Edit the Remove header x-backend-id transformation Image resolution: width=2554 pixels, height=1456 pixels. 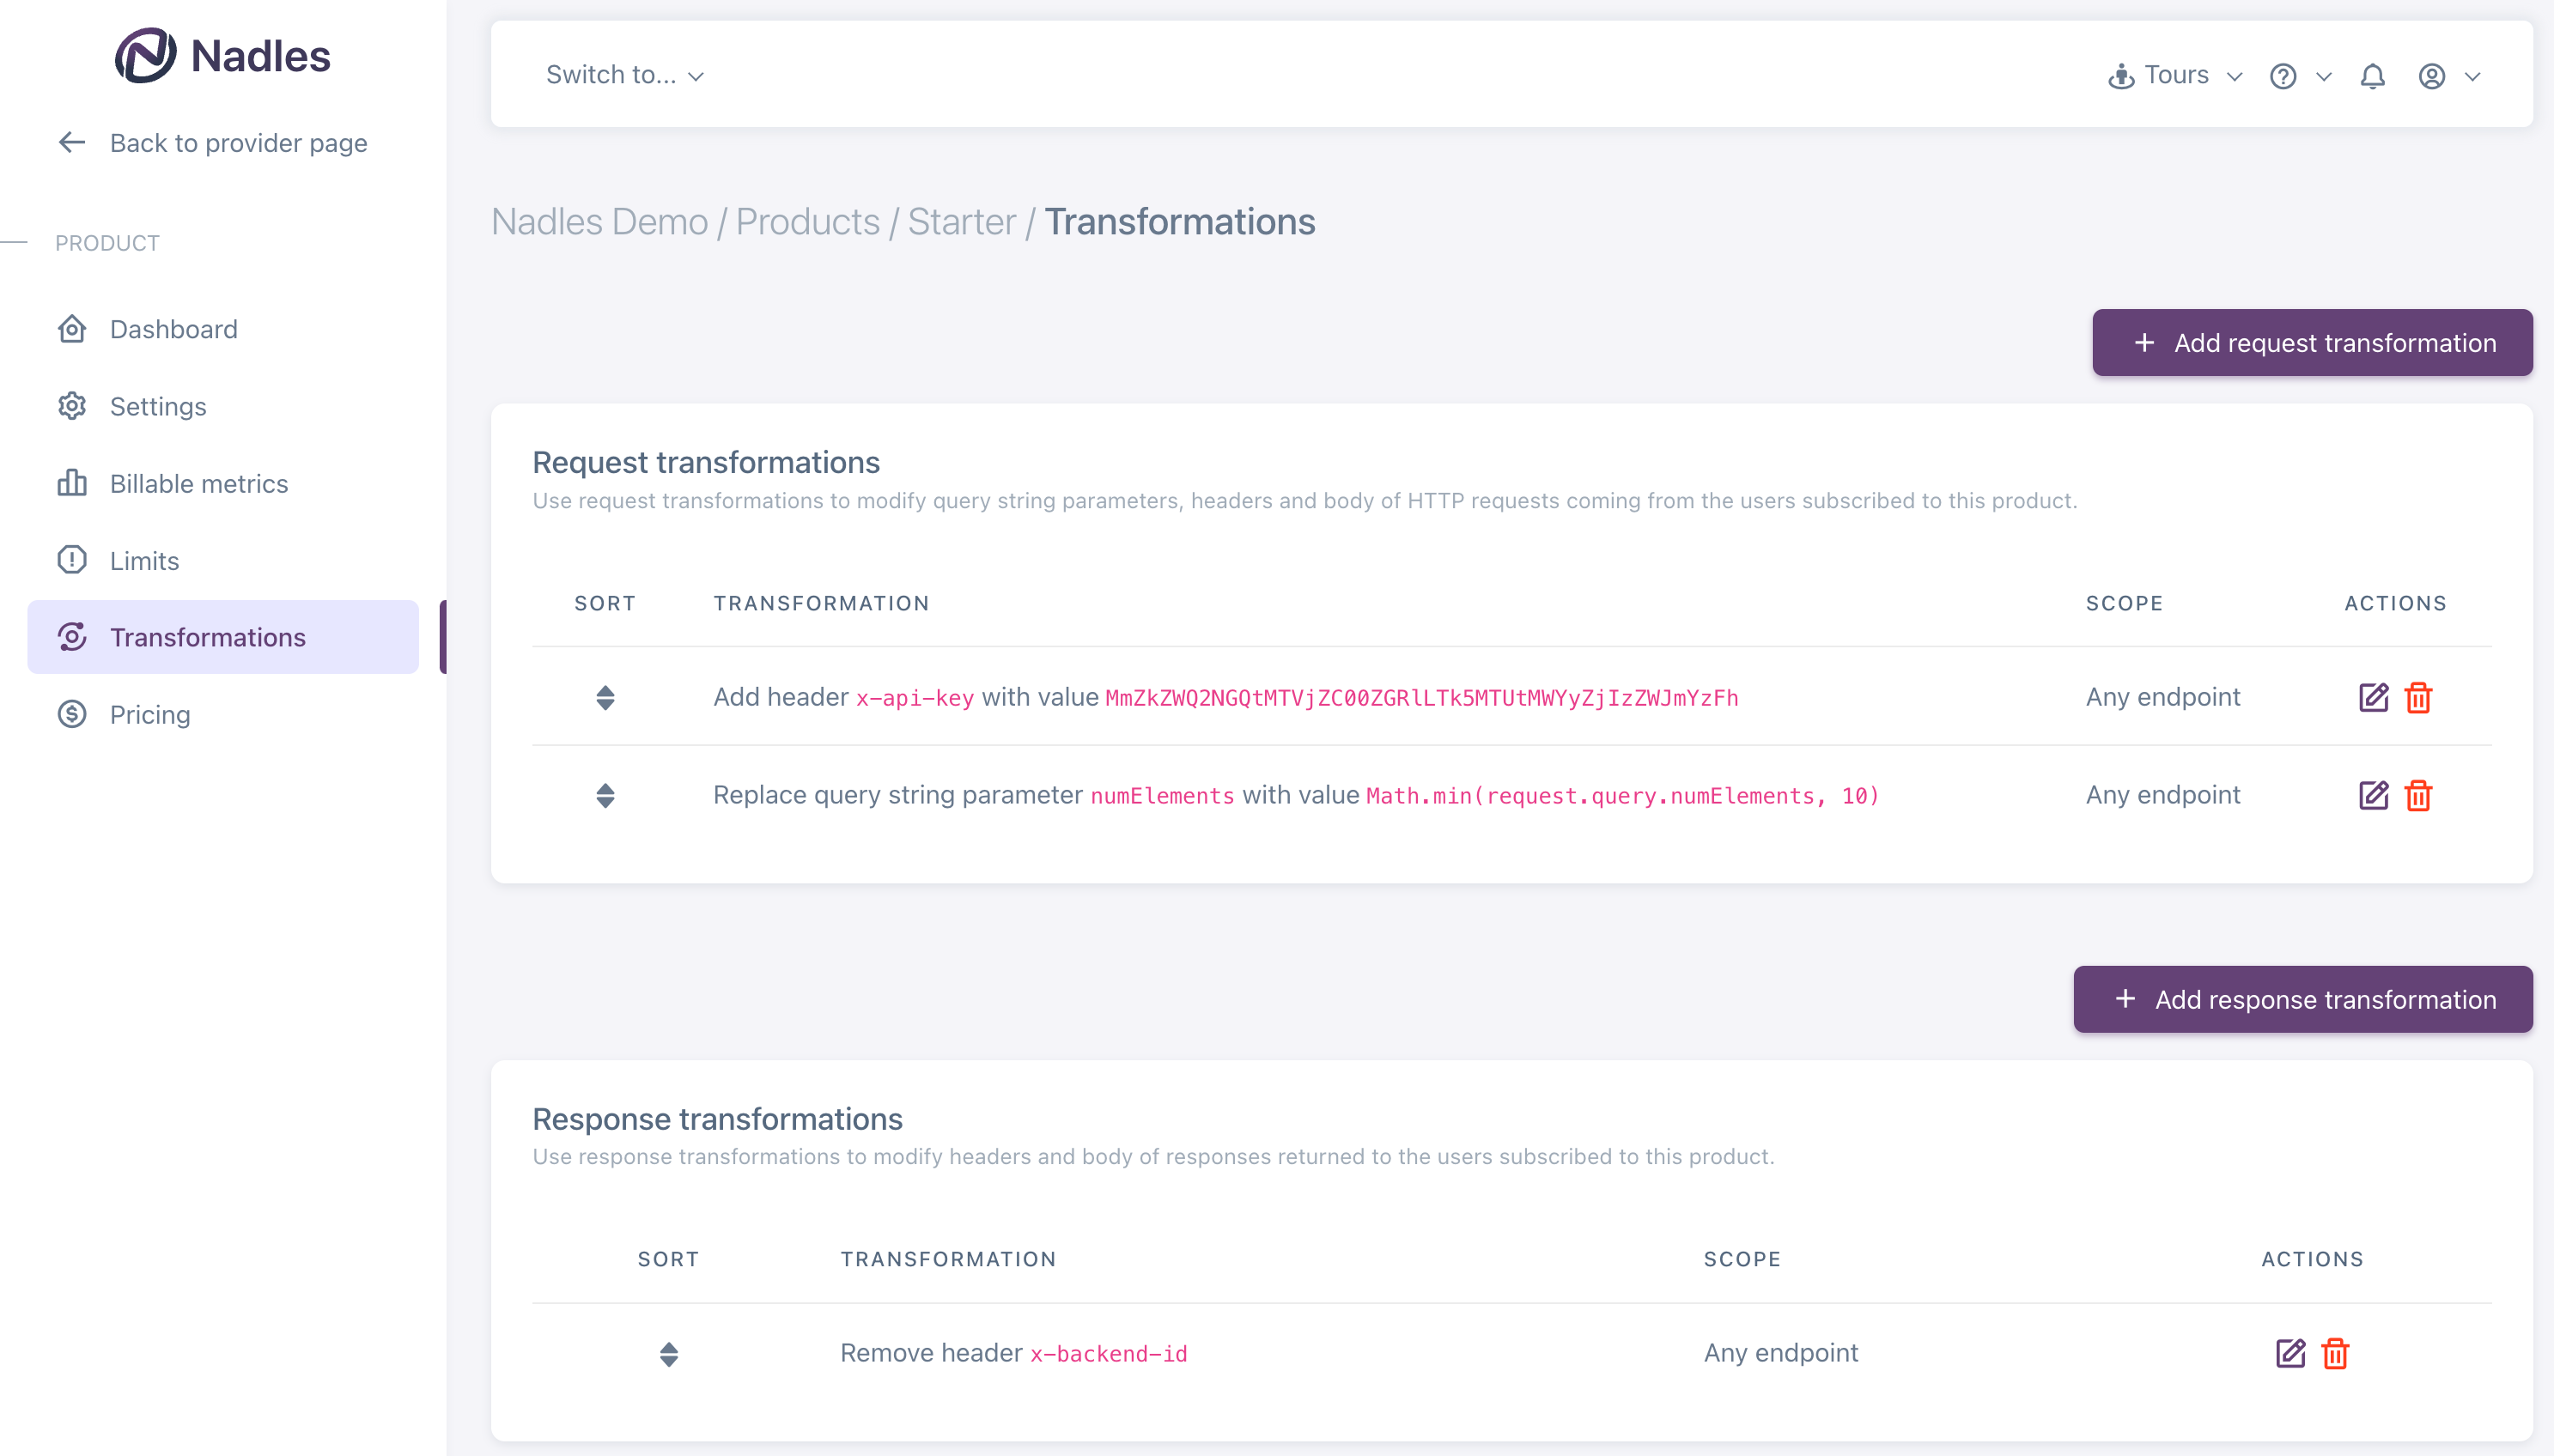(x=2289, y=1353)
